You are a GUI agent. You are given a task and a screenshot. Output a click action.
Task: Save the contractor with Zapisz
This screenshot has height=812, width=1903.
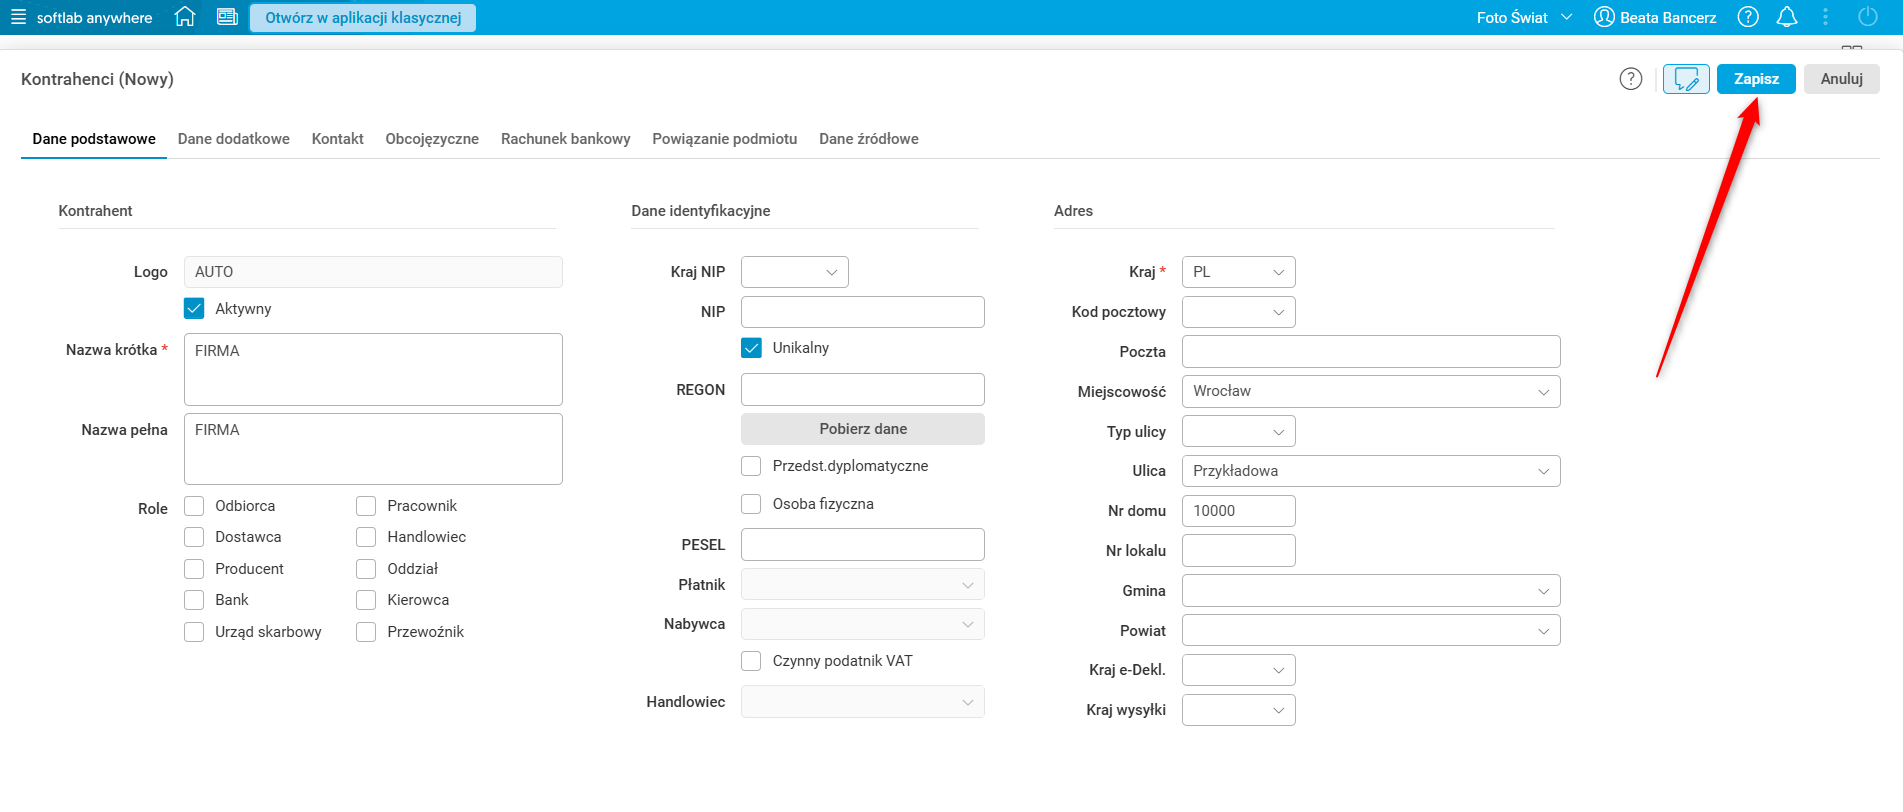pyautogui.click(x=1756, y=79)
